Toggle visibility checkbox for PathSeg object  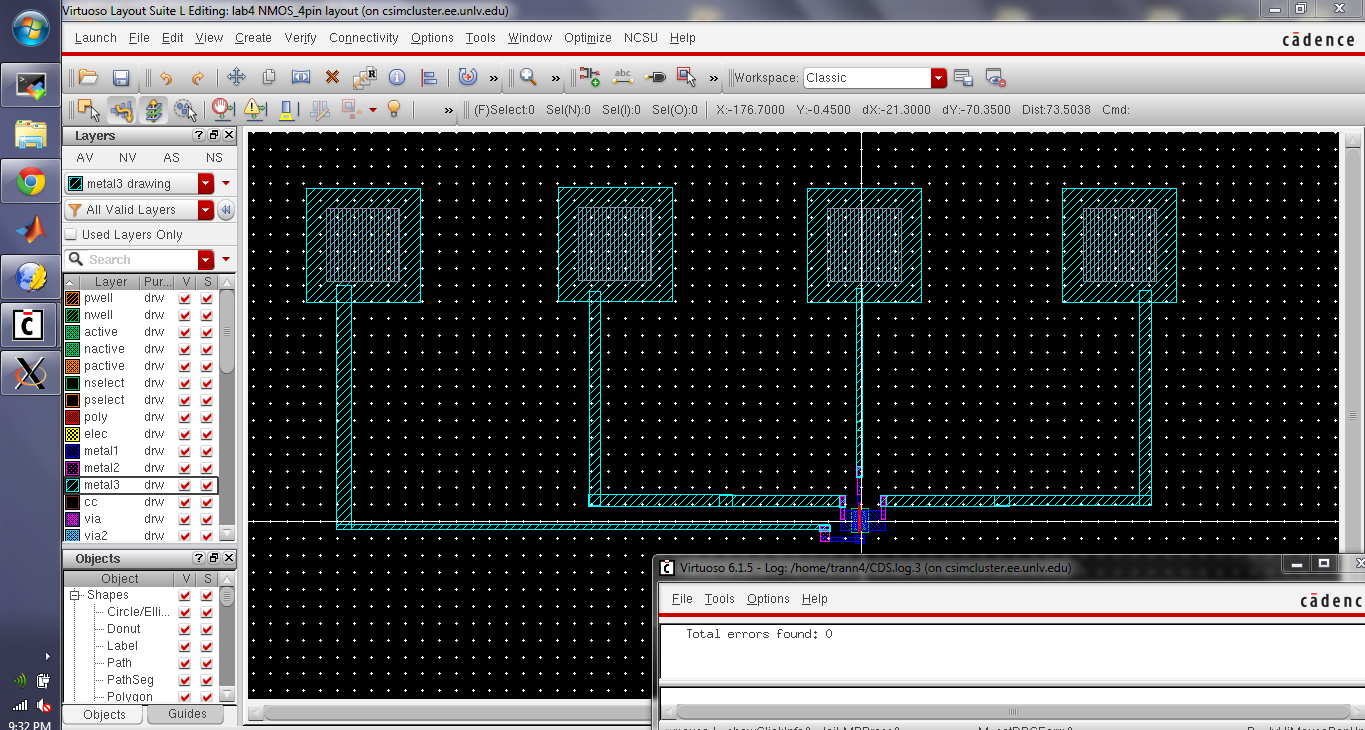tap(185, 680)
